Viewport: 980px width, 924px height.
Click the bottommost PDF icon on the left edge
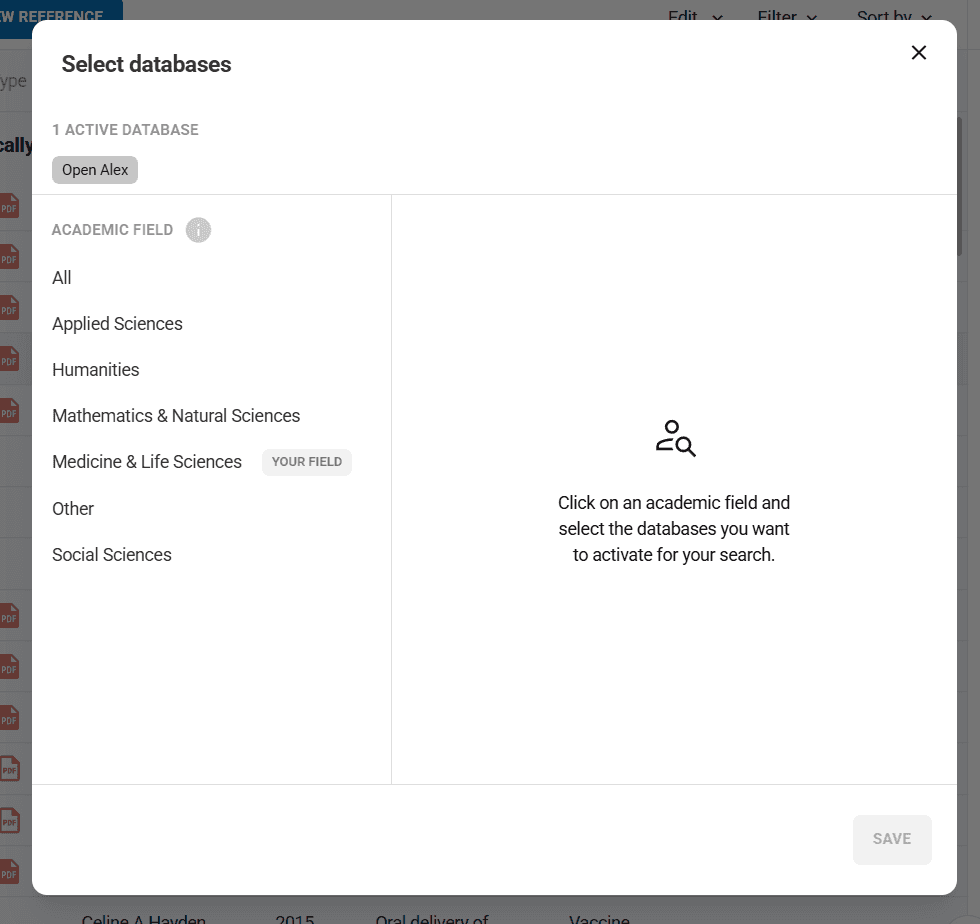tap(10, 870)
